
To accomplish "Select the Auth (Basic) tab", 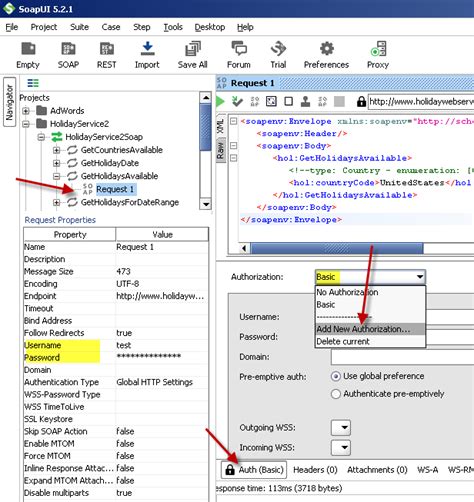I will (254, 470).
